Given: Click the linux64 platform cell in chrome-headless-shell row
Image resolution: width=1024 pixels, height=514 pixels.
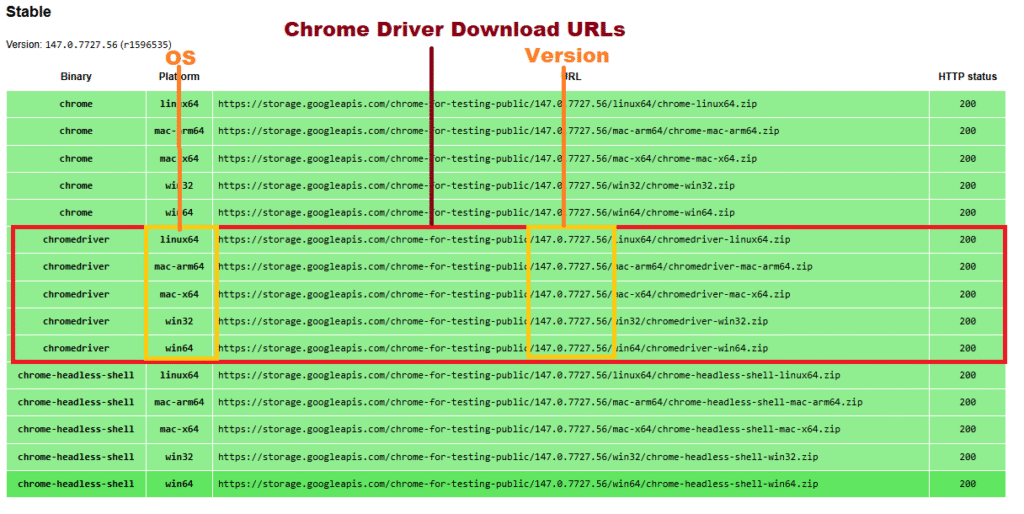Looking at the screenshot, I should 179,375.
